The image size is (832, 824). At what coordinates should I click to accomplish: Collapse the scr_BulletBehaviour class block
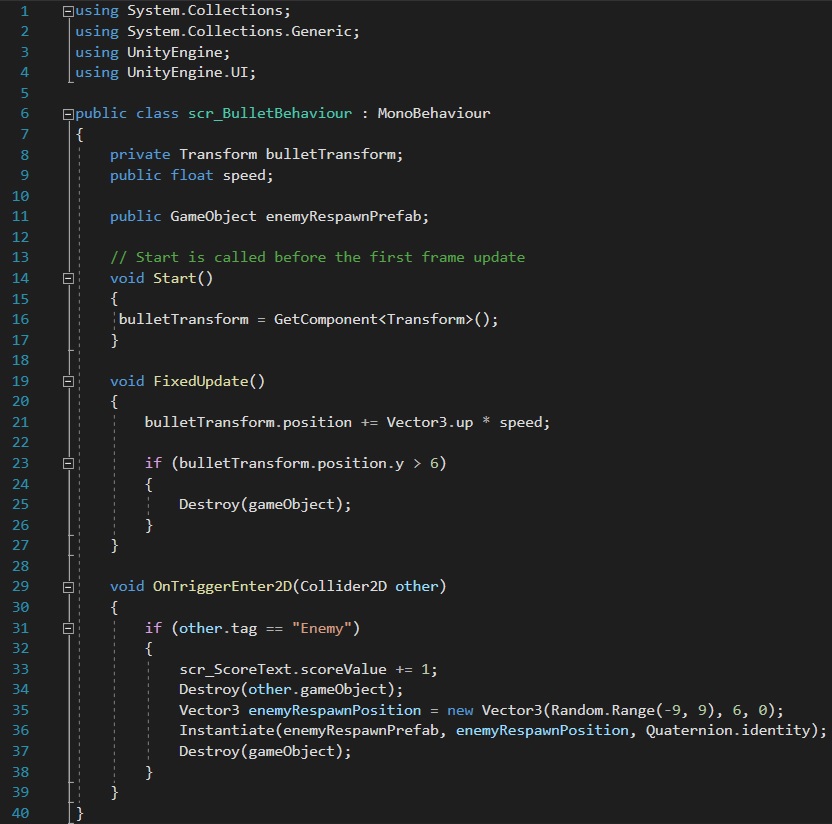coord(68,114)
